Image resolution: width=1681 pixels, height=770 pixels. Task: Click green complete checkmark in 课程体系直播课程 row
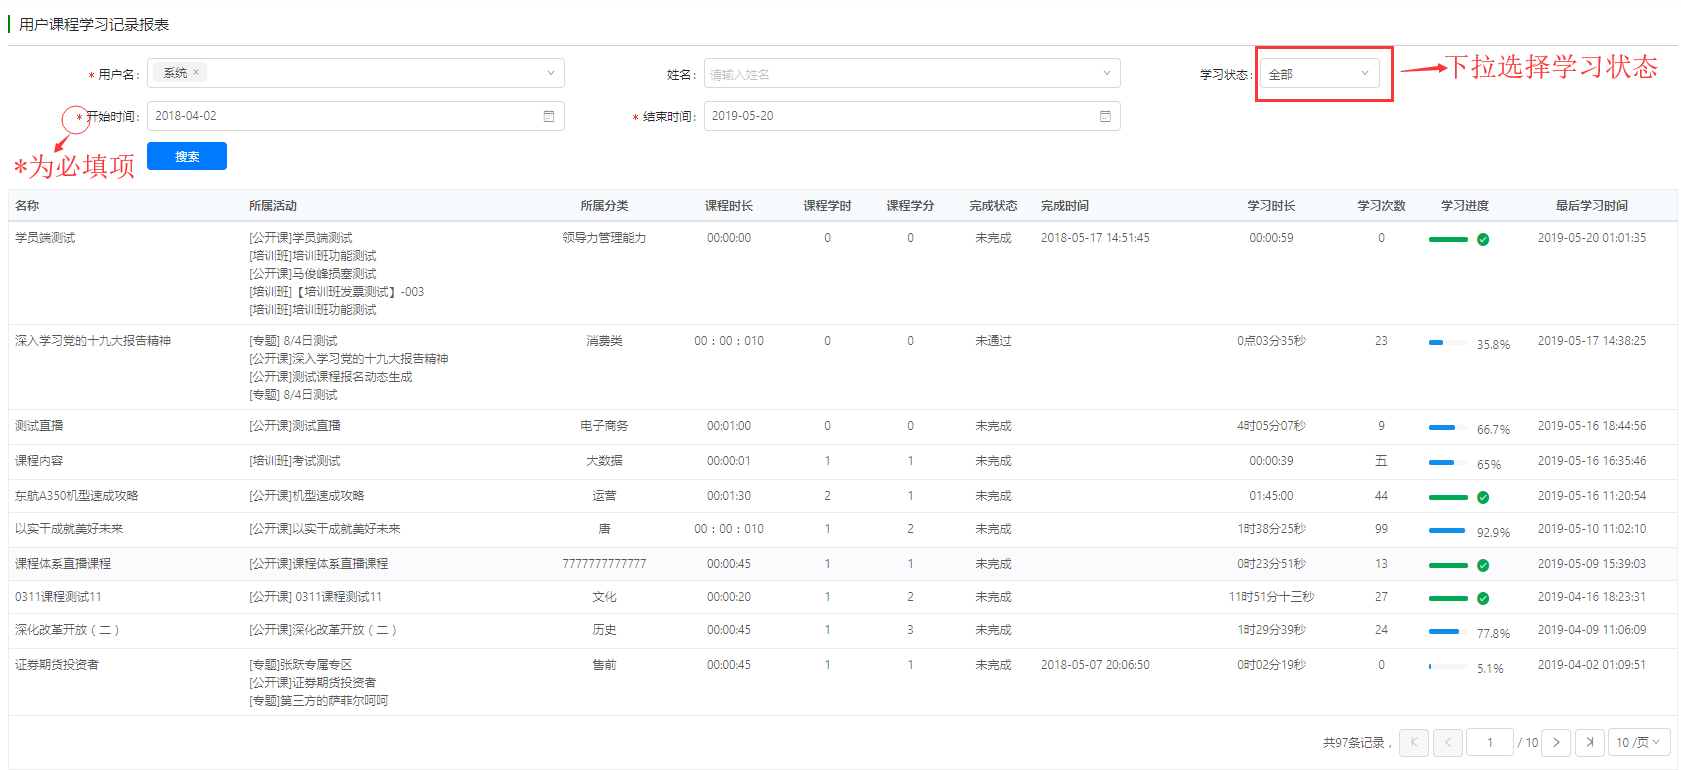click(x=1483, y=565)
